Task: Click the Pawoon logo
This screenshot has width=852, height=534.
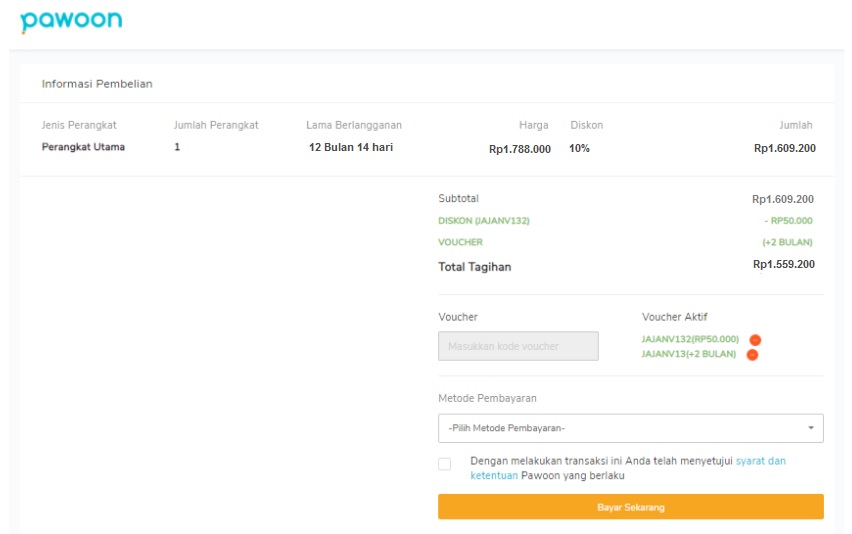Action: (71, 21)
